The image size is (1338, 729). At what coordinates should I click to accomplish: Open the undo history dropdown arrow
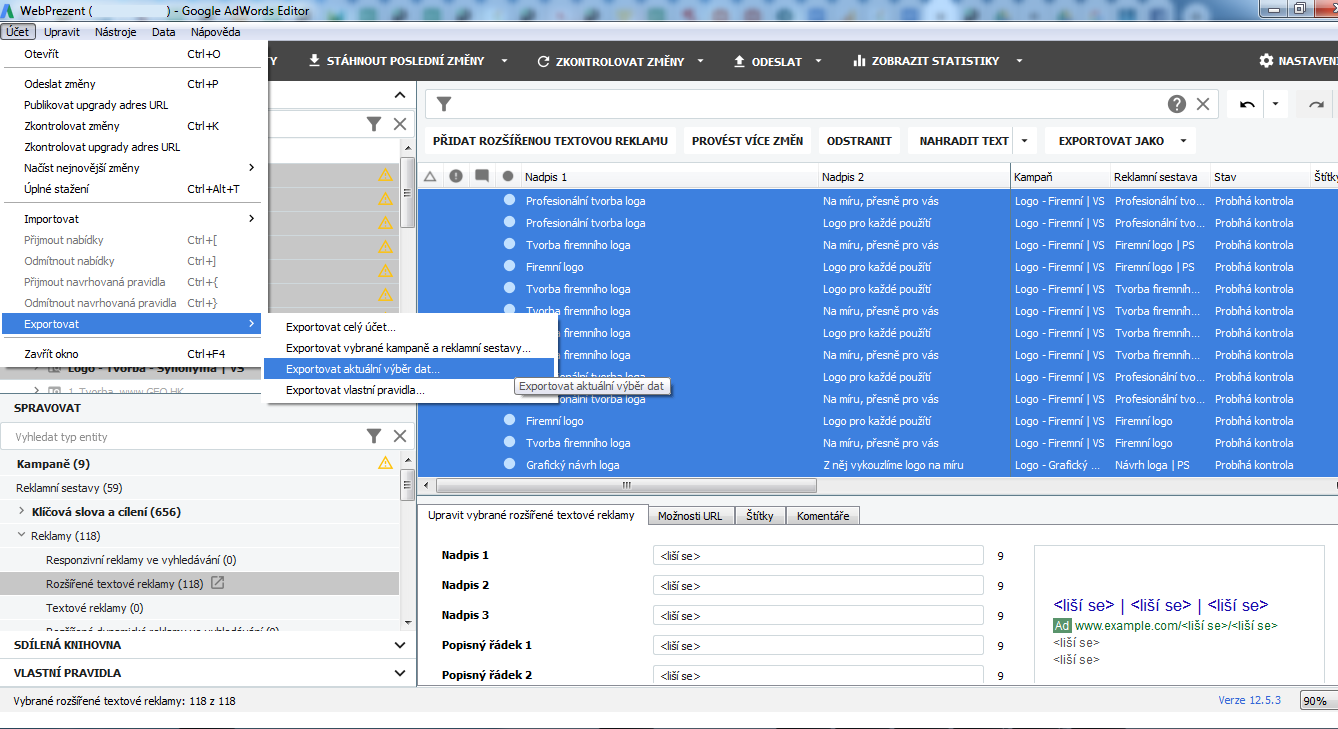1275,104
